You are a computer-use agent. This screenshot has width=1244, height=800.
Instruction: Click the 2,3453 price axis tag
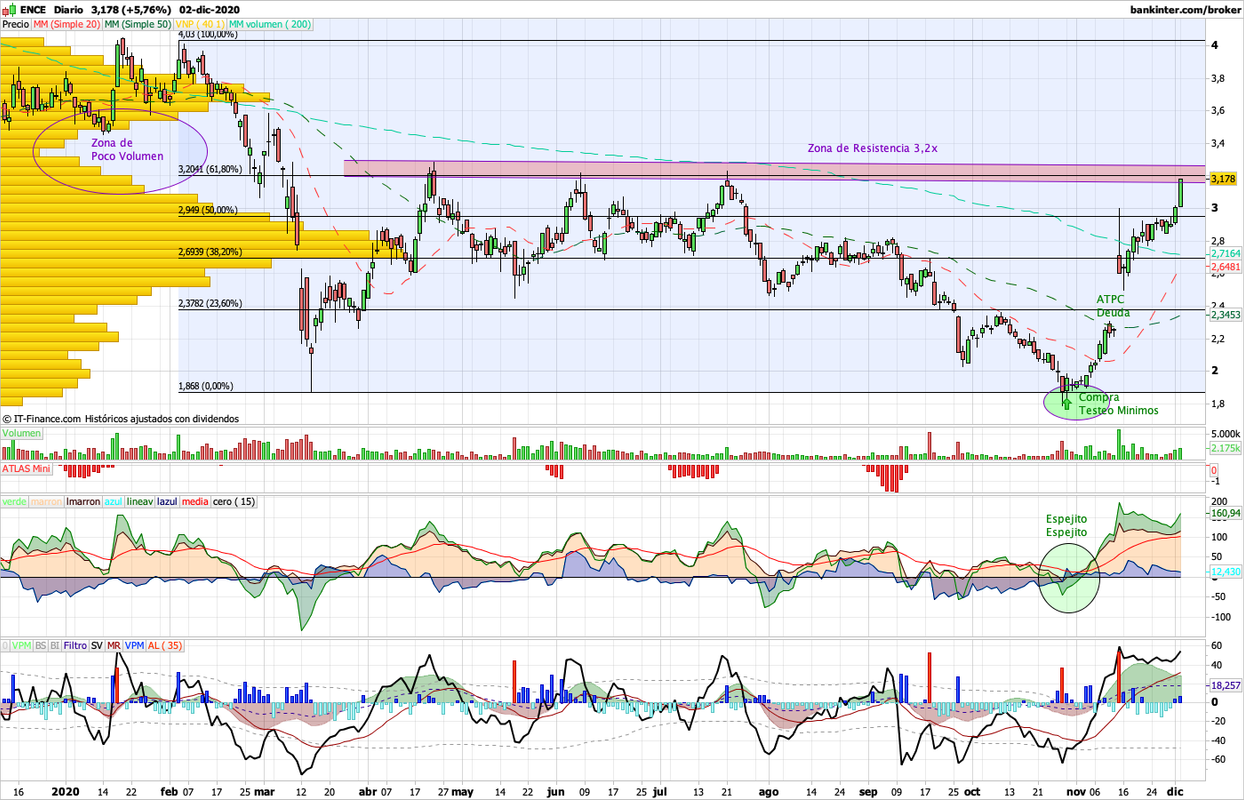(1226, 314)
